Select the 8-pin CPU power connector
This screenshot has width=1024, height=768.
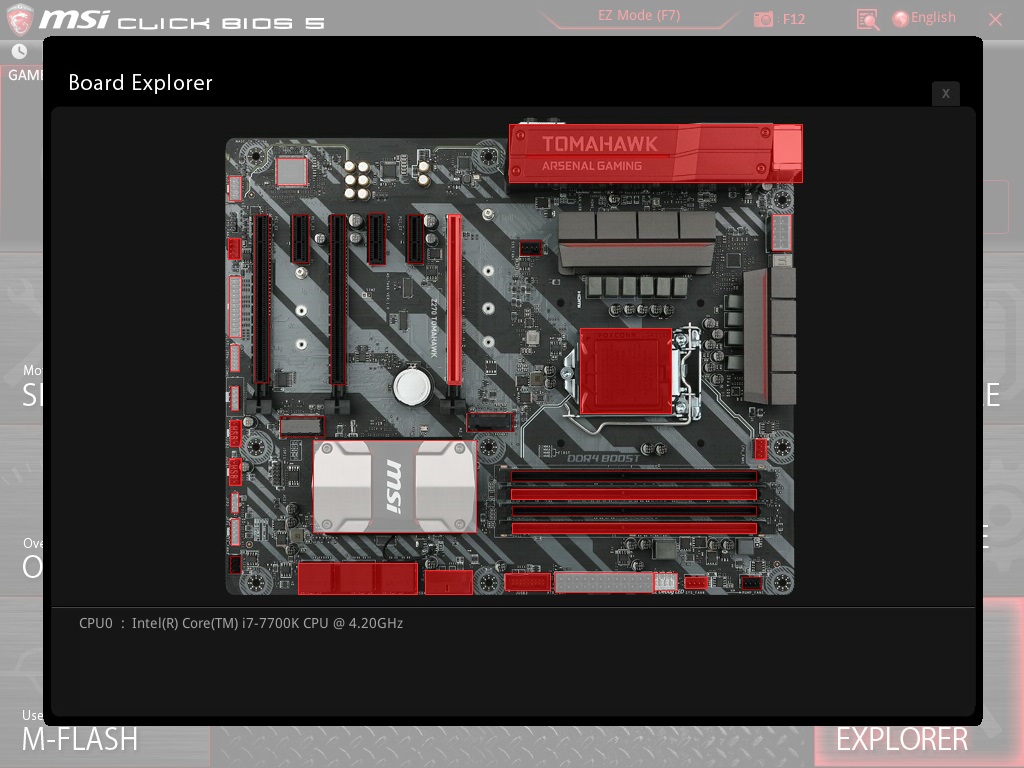point(782,232)
